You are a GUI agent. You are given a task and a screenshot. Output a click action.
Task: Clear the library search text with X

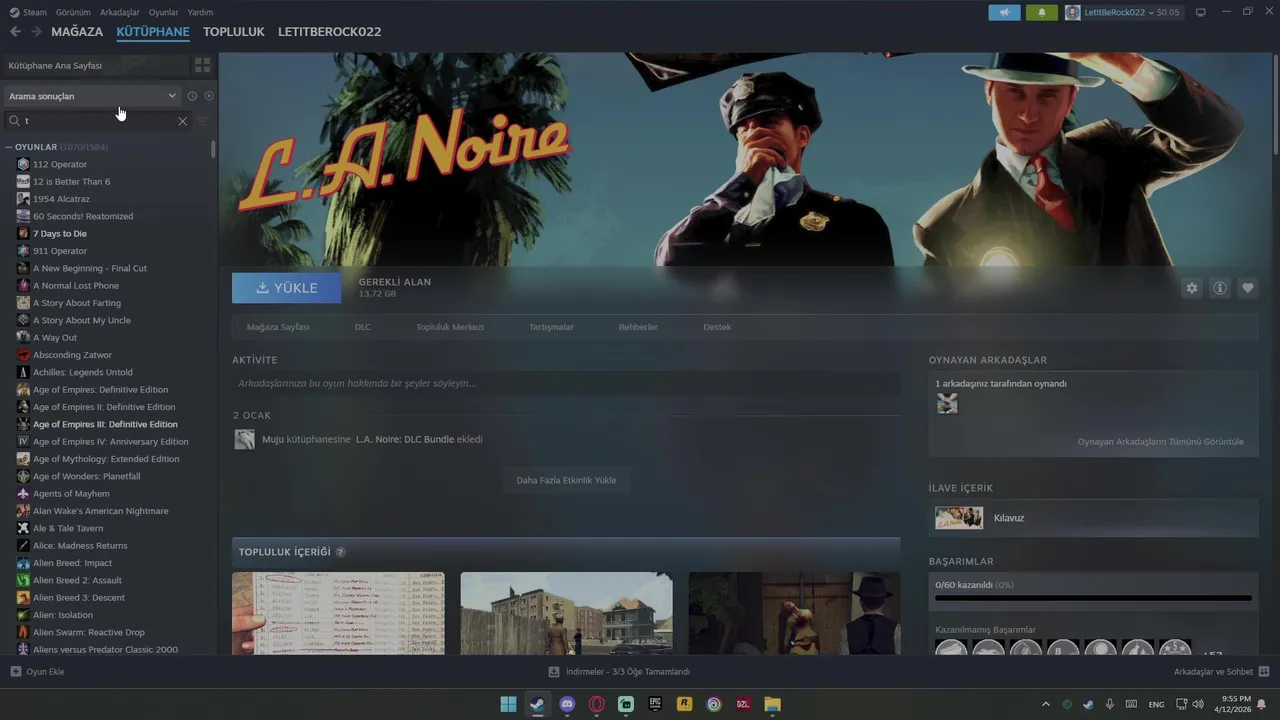(182, 121)
